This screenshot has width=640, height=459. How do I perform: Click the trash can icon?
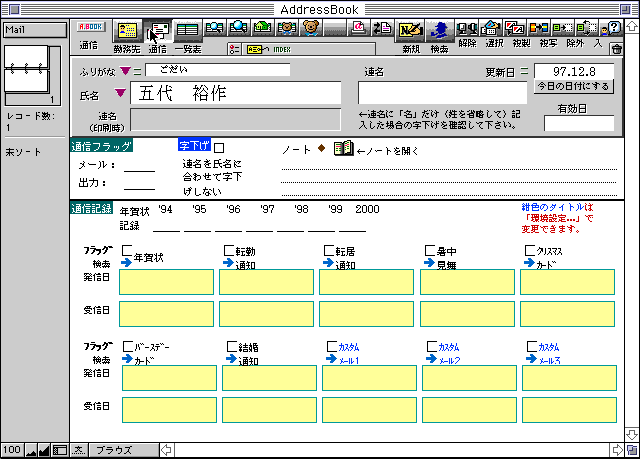[616, 49]
